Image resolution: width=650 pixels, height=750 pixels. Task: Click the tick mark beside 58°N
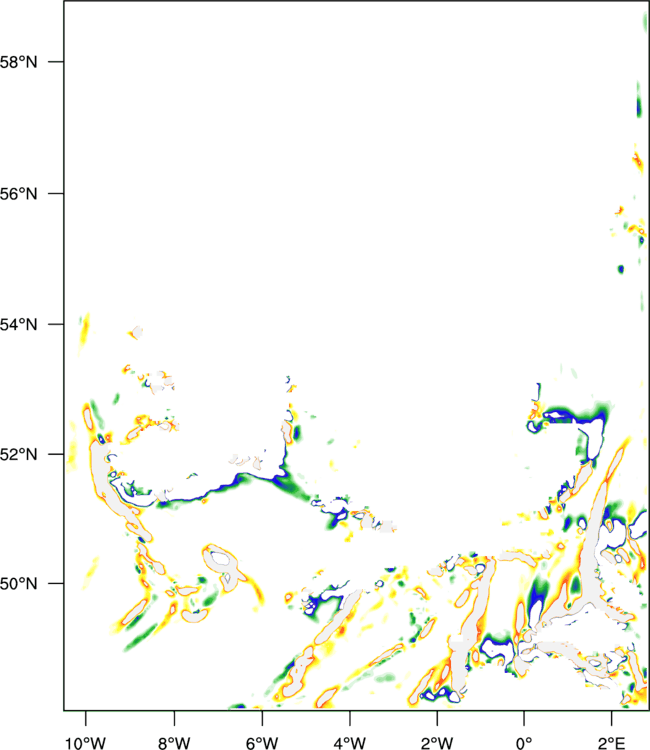[x=56, y=61]
